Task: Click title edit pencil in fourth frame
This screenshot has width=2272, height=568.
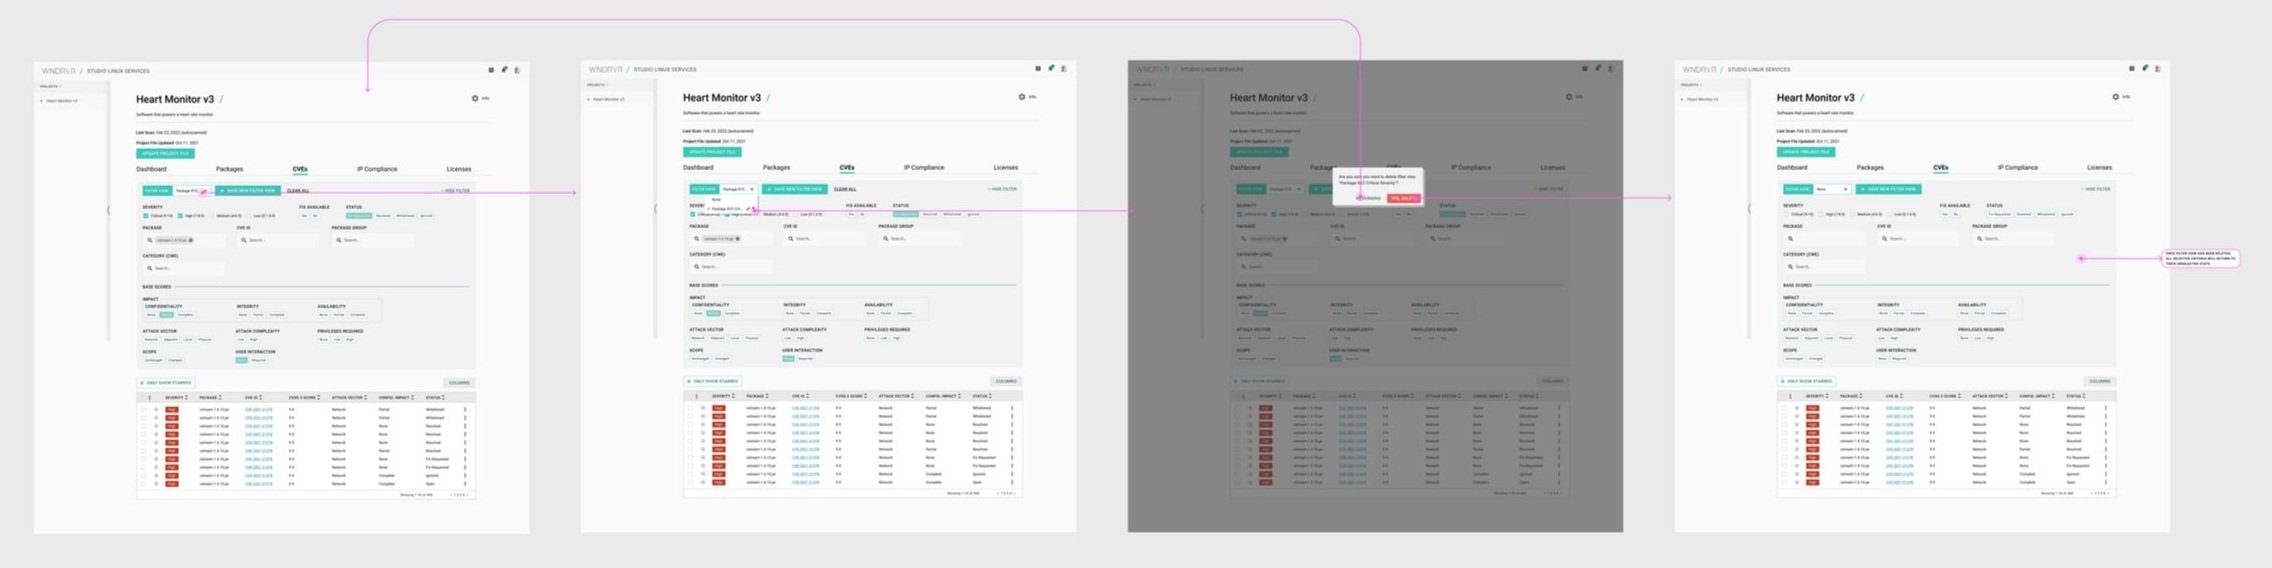Action: pyautogui.click(x=1862, y=98)
